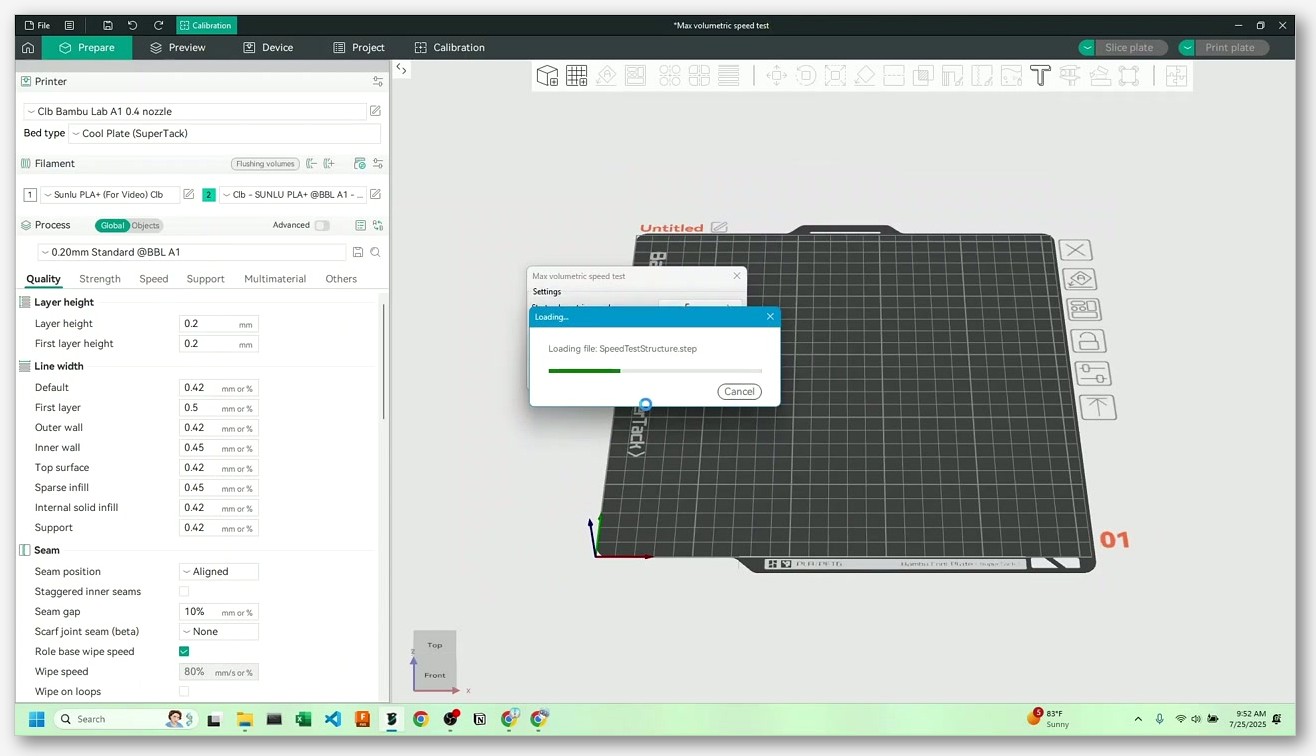Click the Print plate button
This screenshot has height=756, width=1316.
coord(1231,47)
